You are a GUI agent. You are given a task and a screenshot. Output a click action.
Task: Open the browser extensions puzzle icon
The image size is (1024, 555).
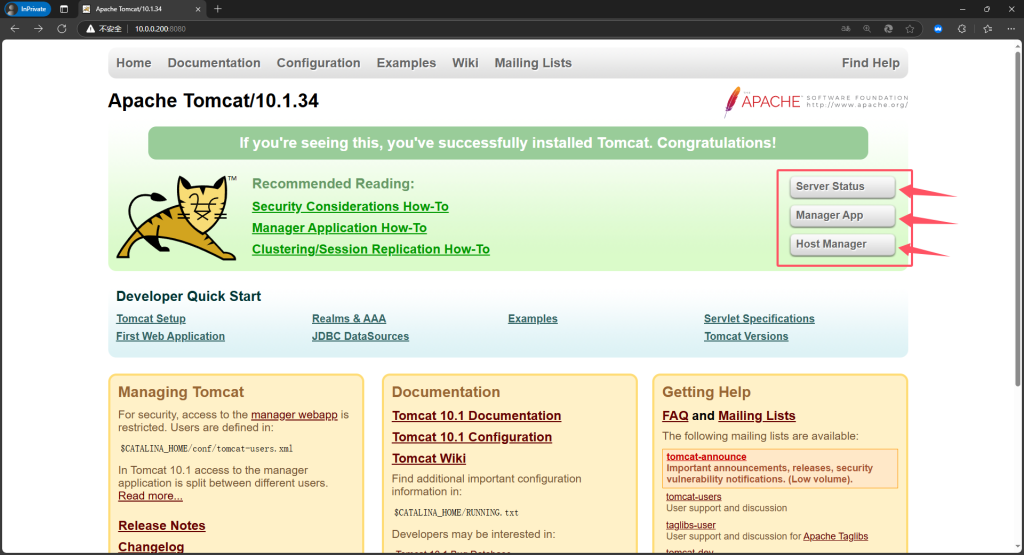pos(961,29)
